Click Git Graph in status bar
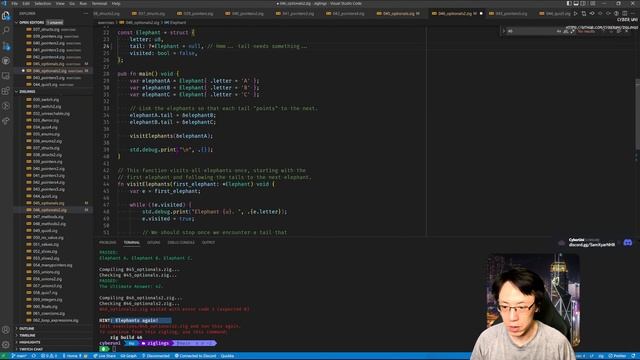This screenshot has height=360, width=640. point(129,356)
